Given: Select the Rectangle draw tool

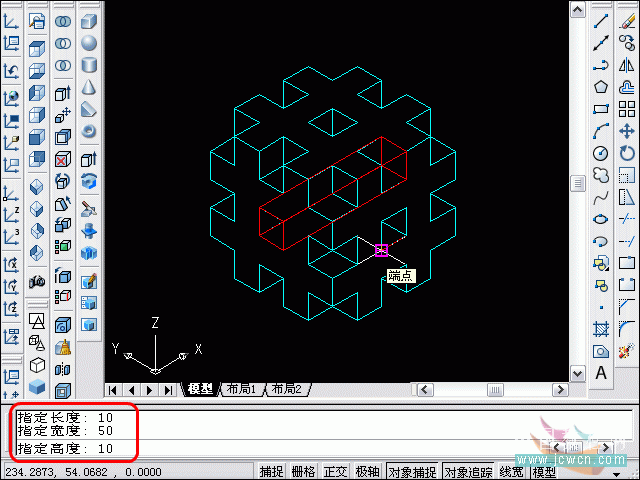Looking at the screenshot, I should point(601,109).
